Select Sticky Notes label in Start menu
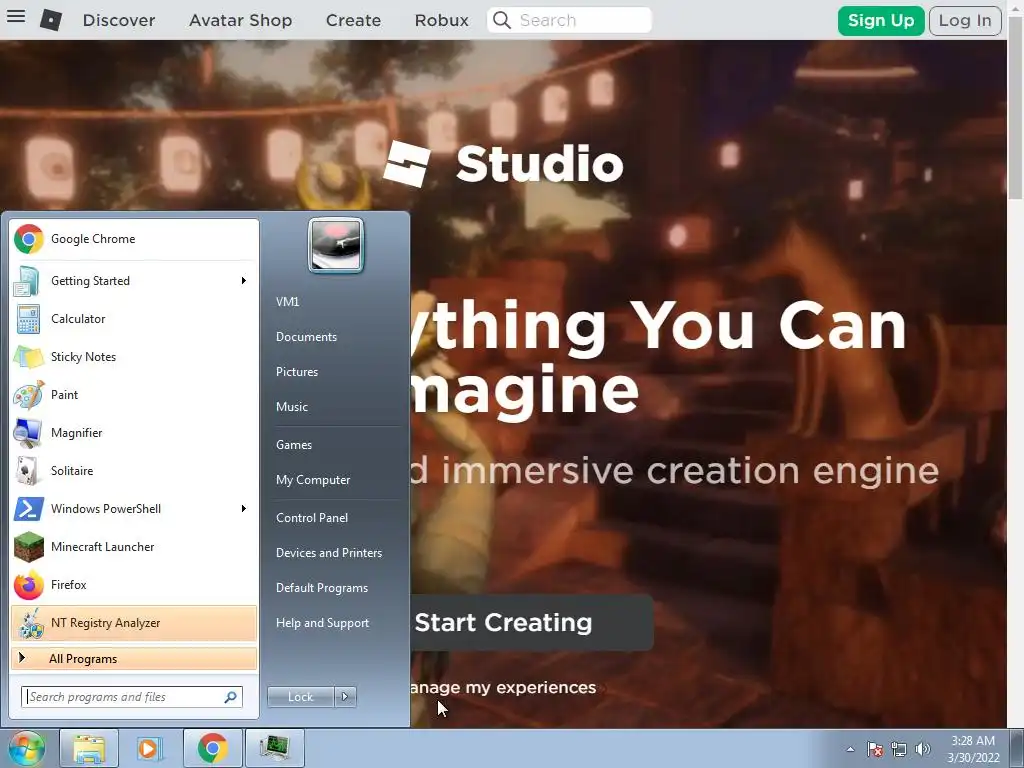This screenshot has width=1024, height=768. [84, 357]
